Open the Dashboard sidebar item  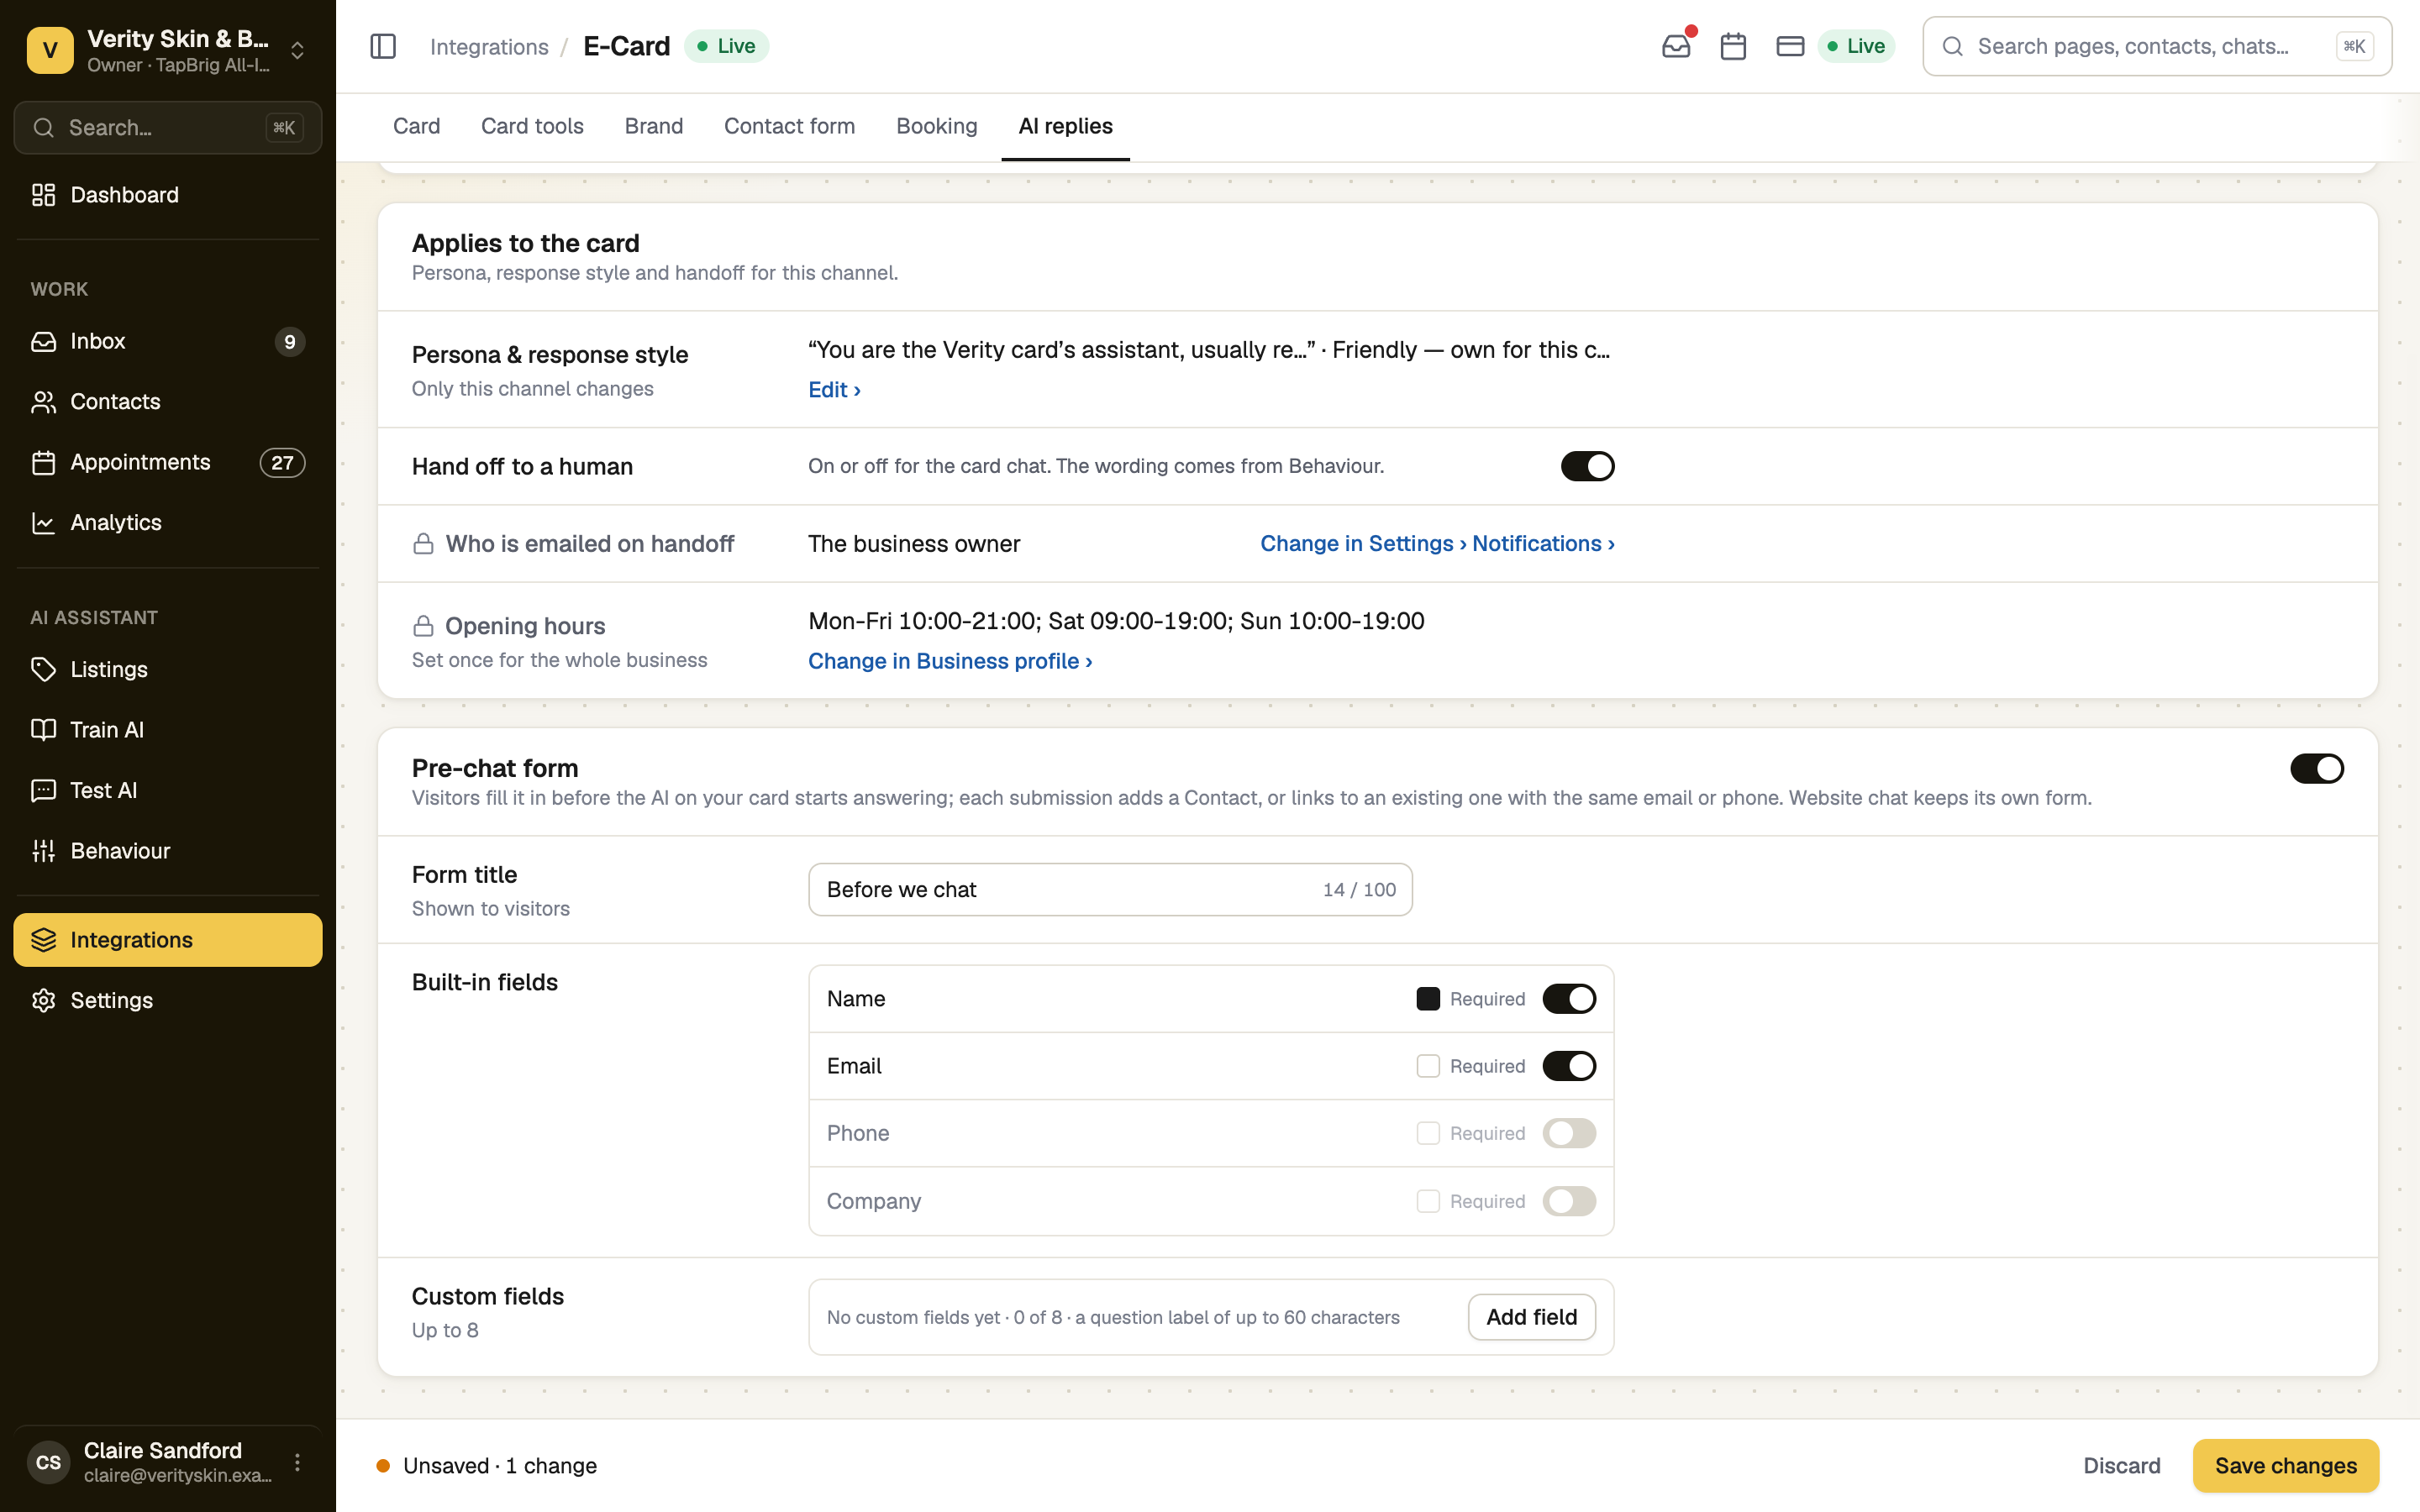pyautogui.click(x=168, y=195)
